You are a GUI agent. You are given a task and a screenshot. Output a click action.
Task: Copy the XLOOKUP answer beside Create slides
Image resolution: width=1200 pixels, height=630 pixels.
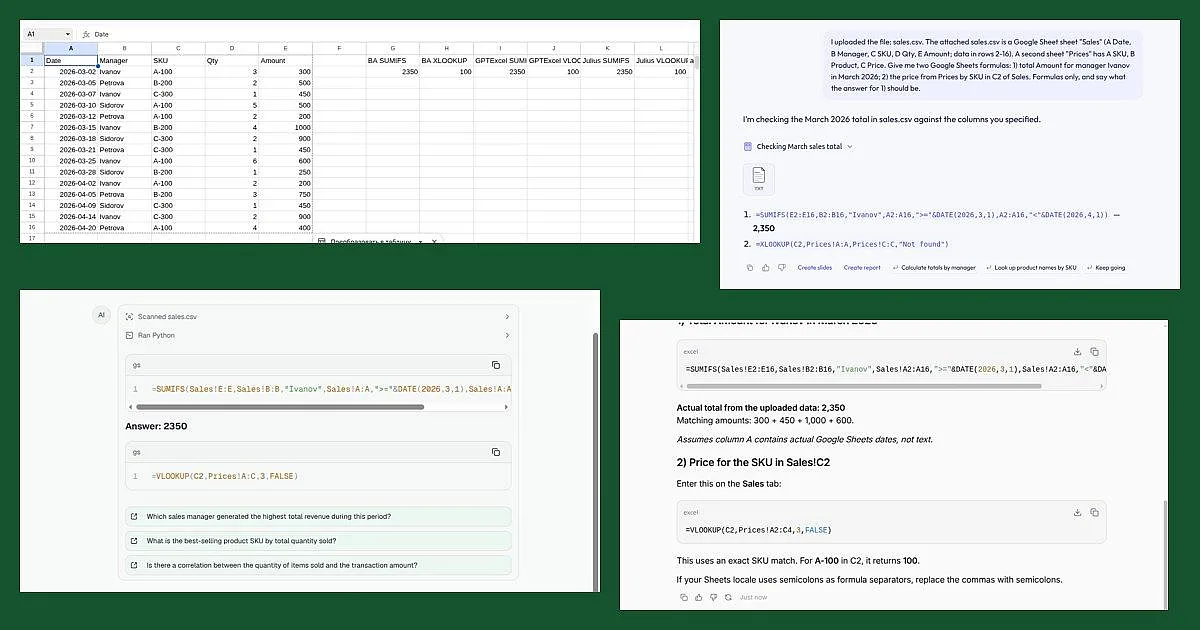[750, 268]
